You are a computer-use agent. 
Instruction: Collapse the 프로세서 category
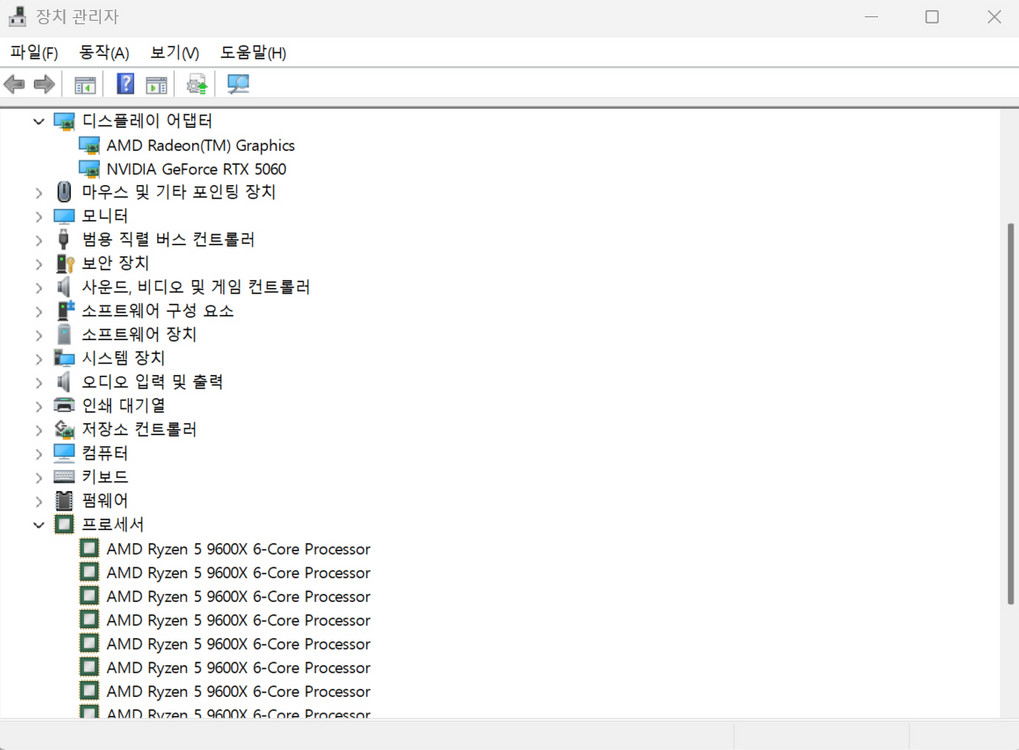pos(38,524)
